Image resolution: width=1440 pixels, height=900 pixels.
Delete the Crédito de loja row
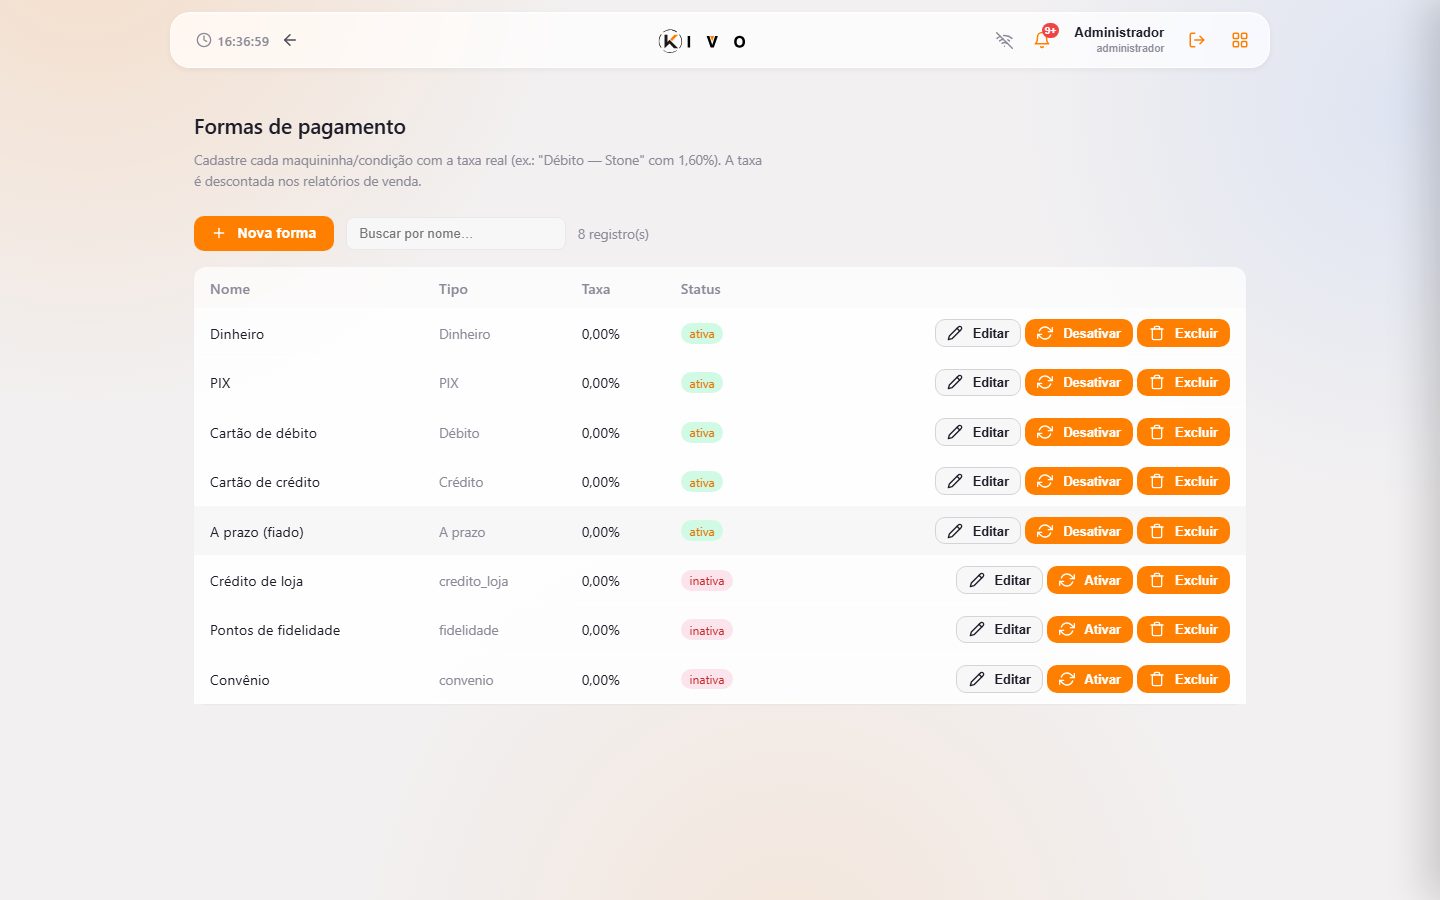pyautogui.click(x=1183, y=580)
